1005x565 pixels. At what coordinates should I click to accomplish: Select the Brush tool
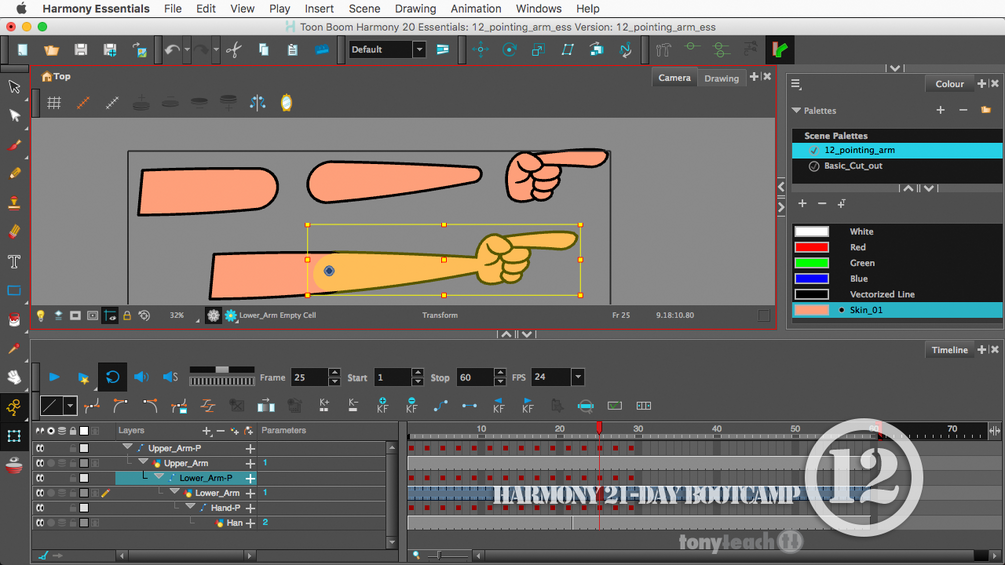pyautogui.click(x=14, y=145)
